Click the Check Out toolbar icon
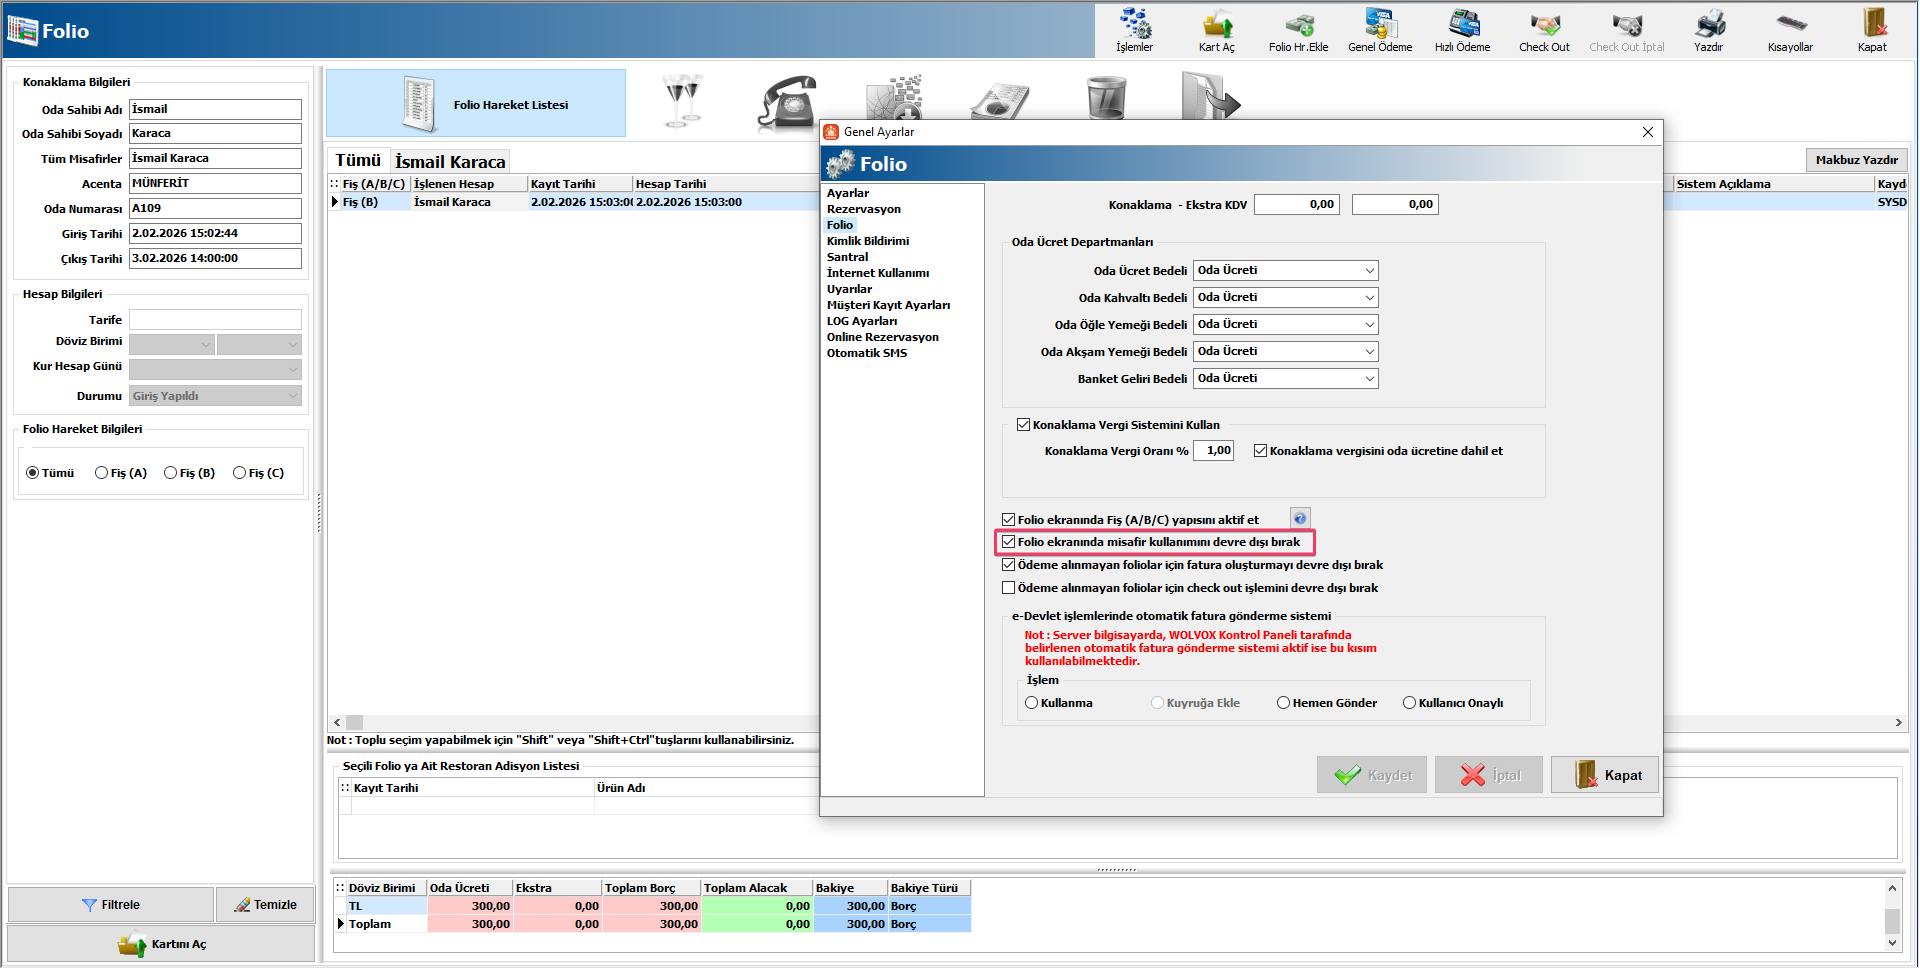The image size is (1920, 969). coord(1544,30)
